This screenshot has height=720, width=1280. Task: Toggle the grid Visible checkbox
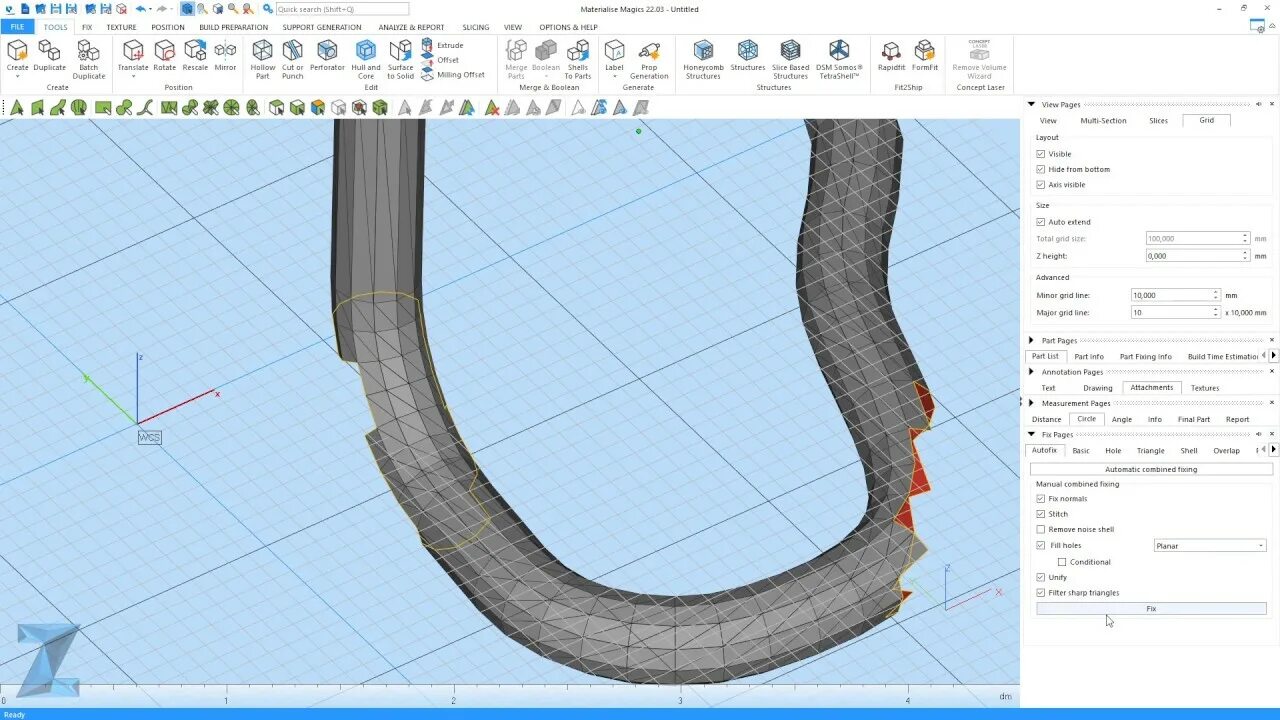(x=1041, y=154)
